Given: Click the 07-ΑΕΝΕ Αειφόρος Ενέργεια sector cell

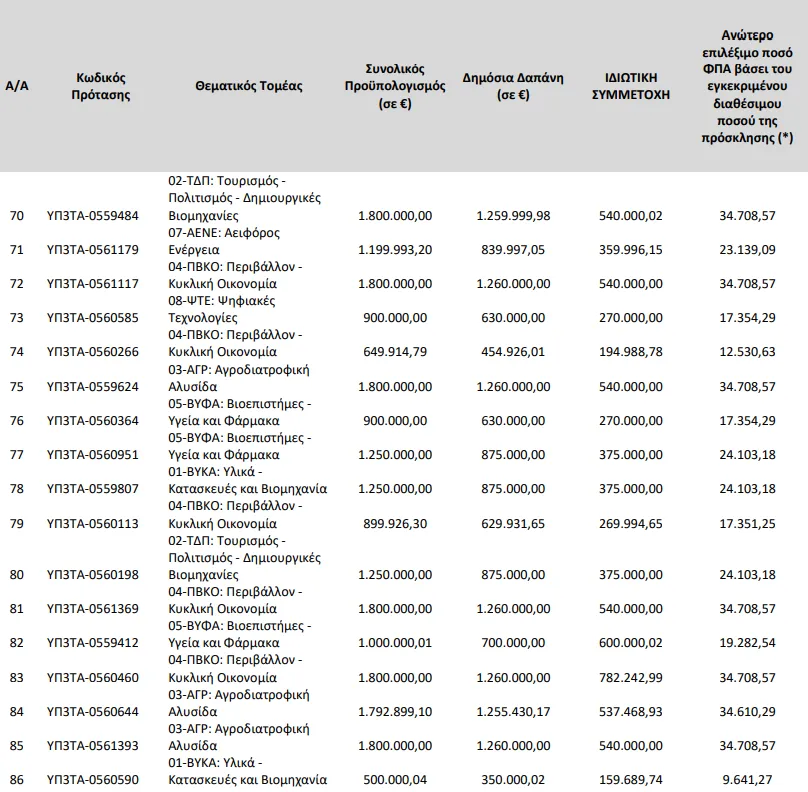Looking at the screenshot, I should (224, 241).
